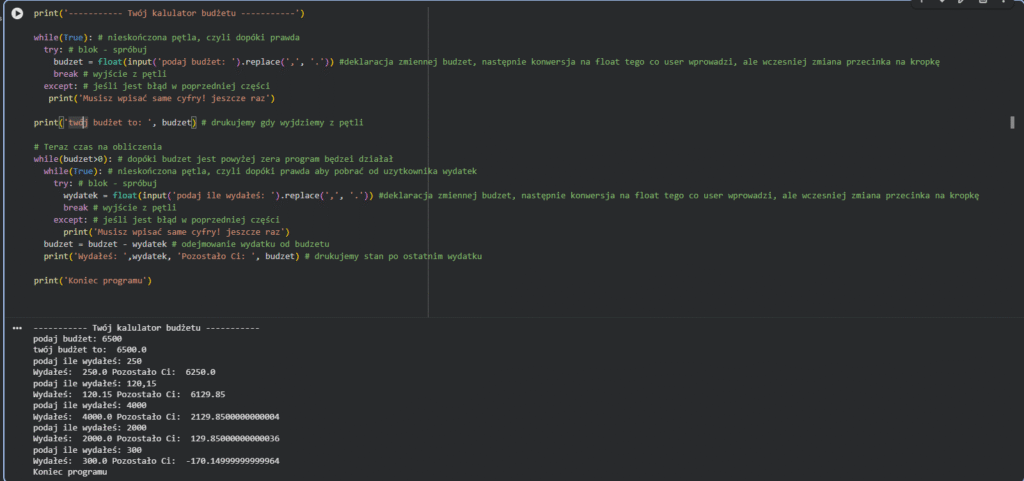Run the code cell with play button

[x=17, y=13]
